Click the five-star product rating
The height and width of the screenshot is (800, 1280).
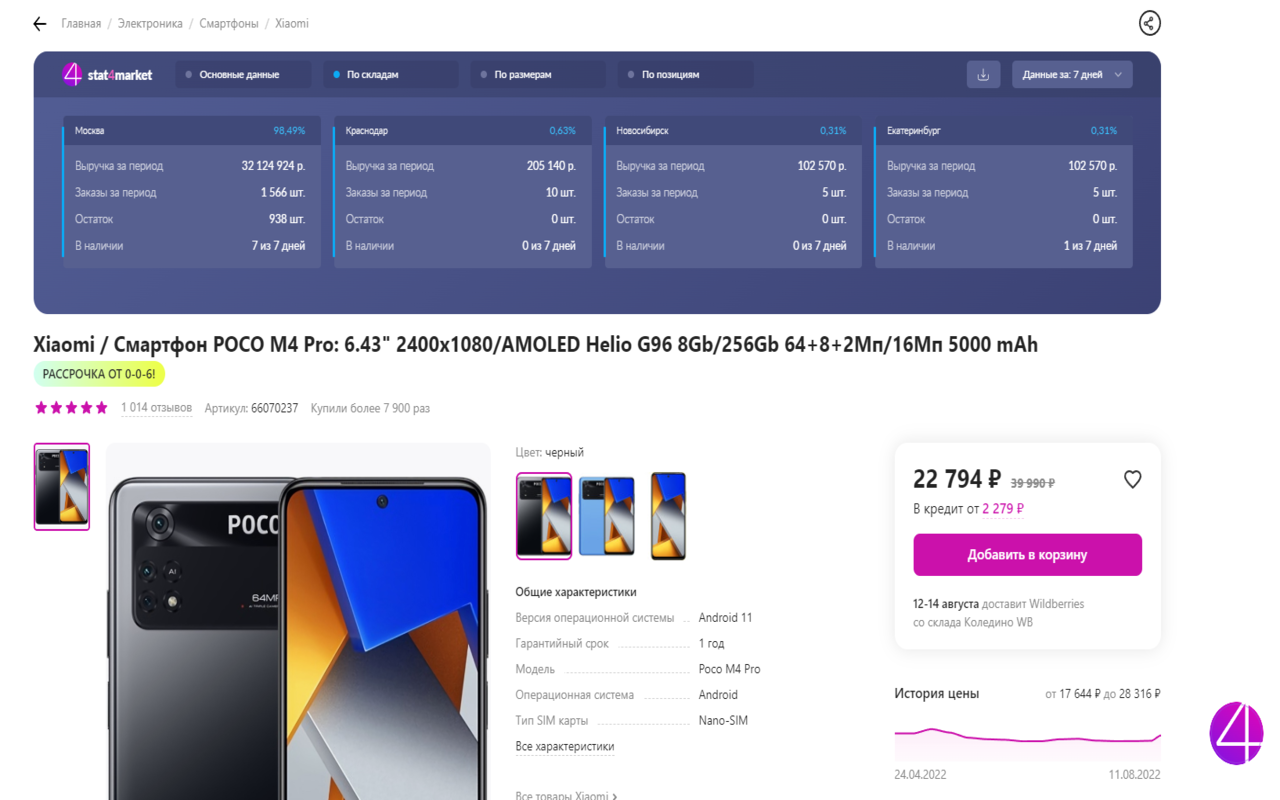[x=70, y=407]
